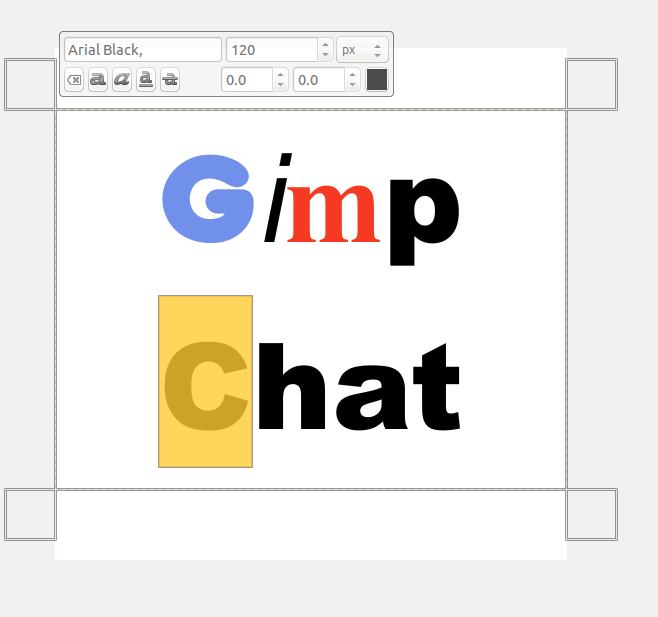Screen dimensions: 658x617
Task: Click the font size field showing 120
Action: tap(272, 50)
